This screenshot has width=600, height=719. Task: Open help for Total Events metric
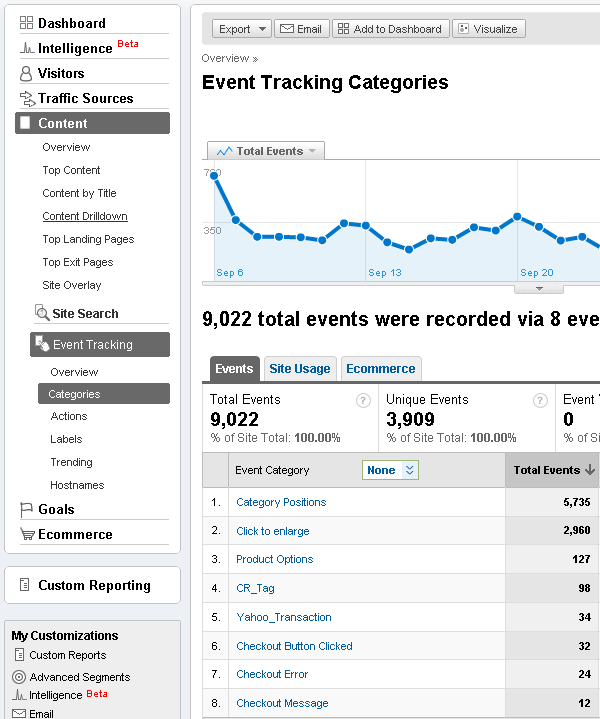[x=364, y=401]
